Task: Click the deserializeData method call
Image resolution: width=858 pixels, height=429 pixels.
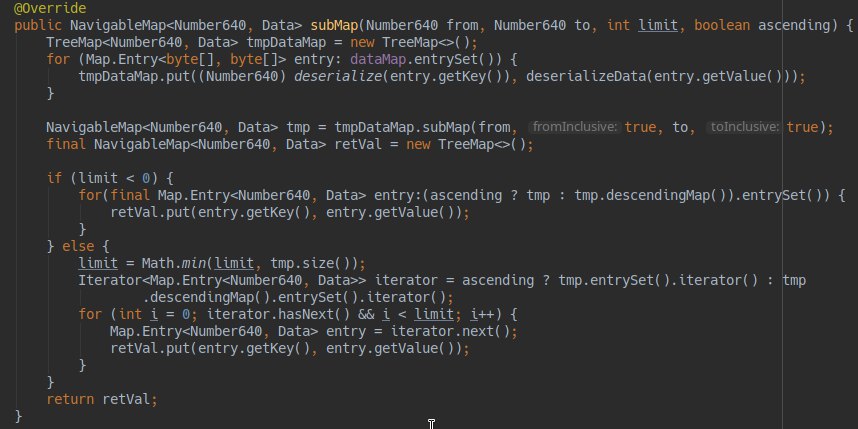Action: [586, 76]
